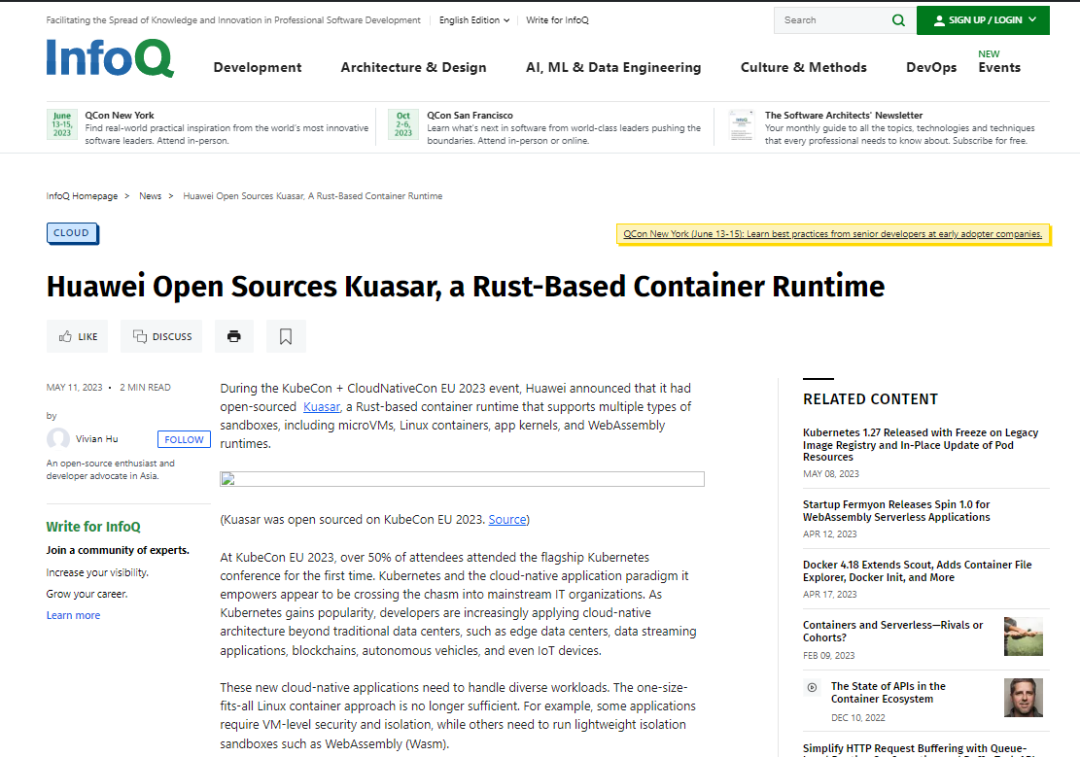
Task: Click the Huawei Open Sources Kuasar breadcrumb
Action: pyautogui.click(x=313, y=196)
